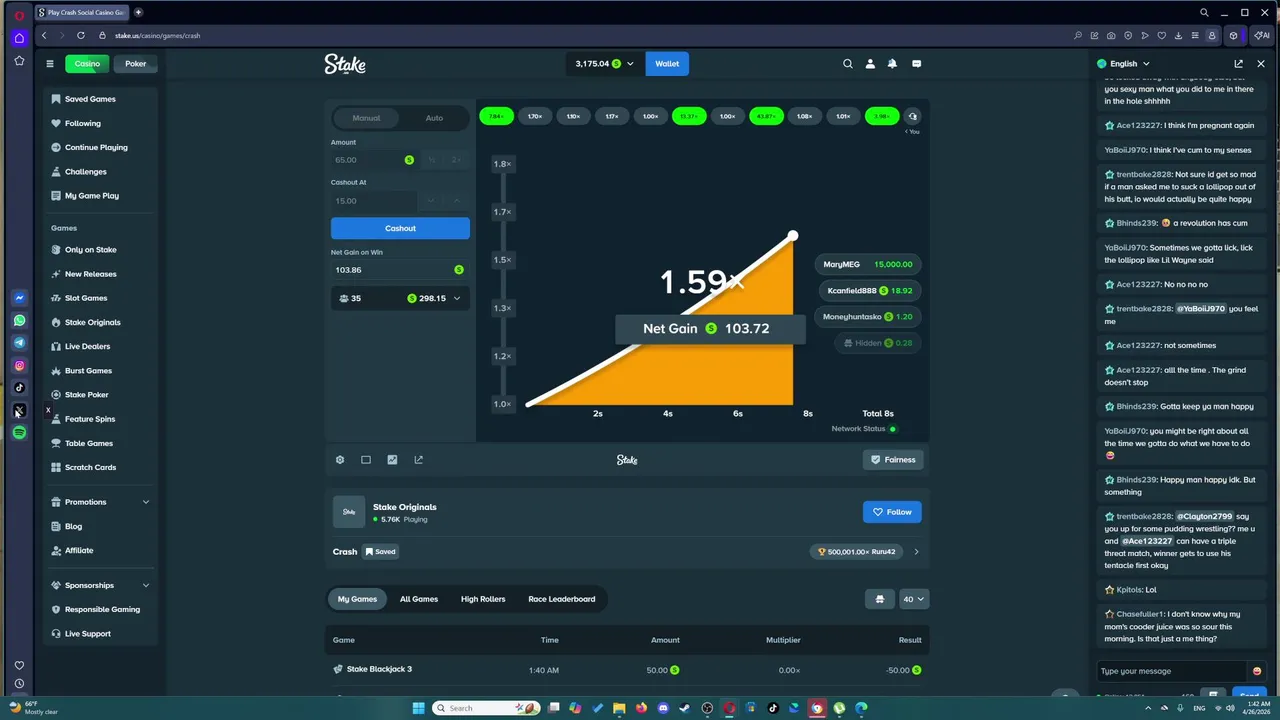Open Spotify in browser sidebar
The image size is (1280, 720).
pos(19,433)
